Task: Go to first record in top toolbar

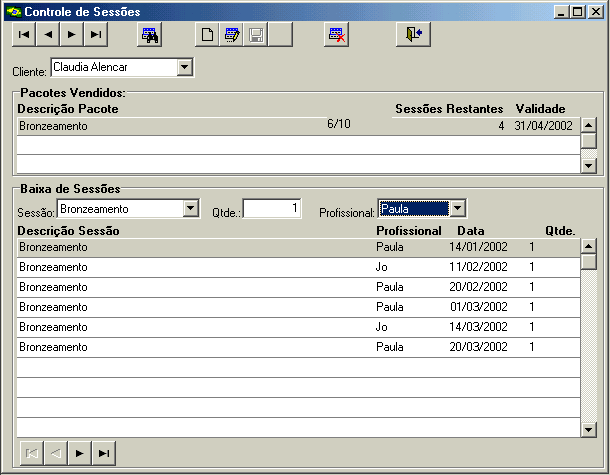Action: pos(23,34)
